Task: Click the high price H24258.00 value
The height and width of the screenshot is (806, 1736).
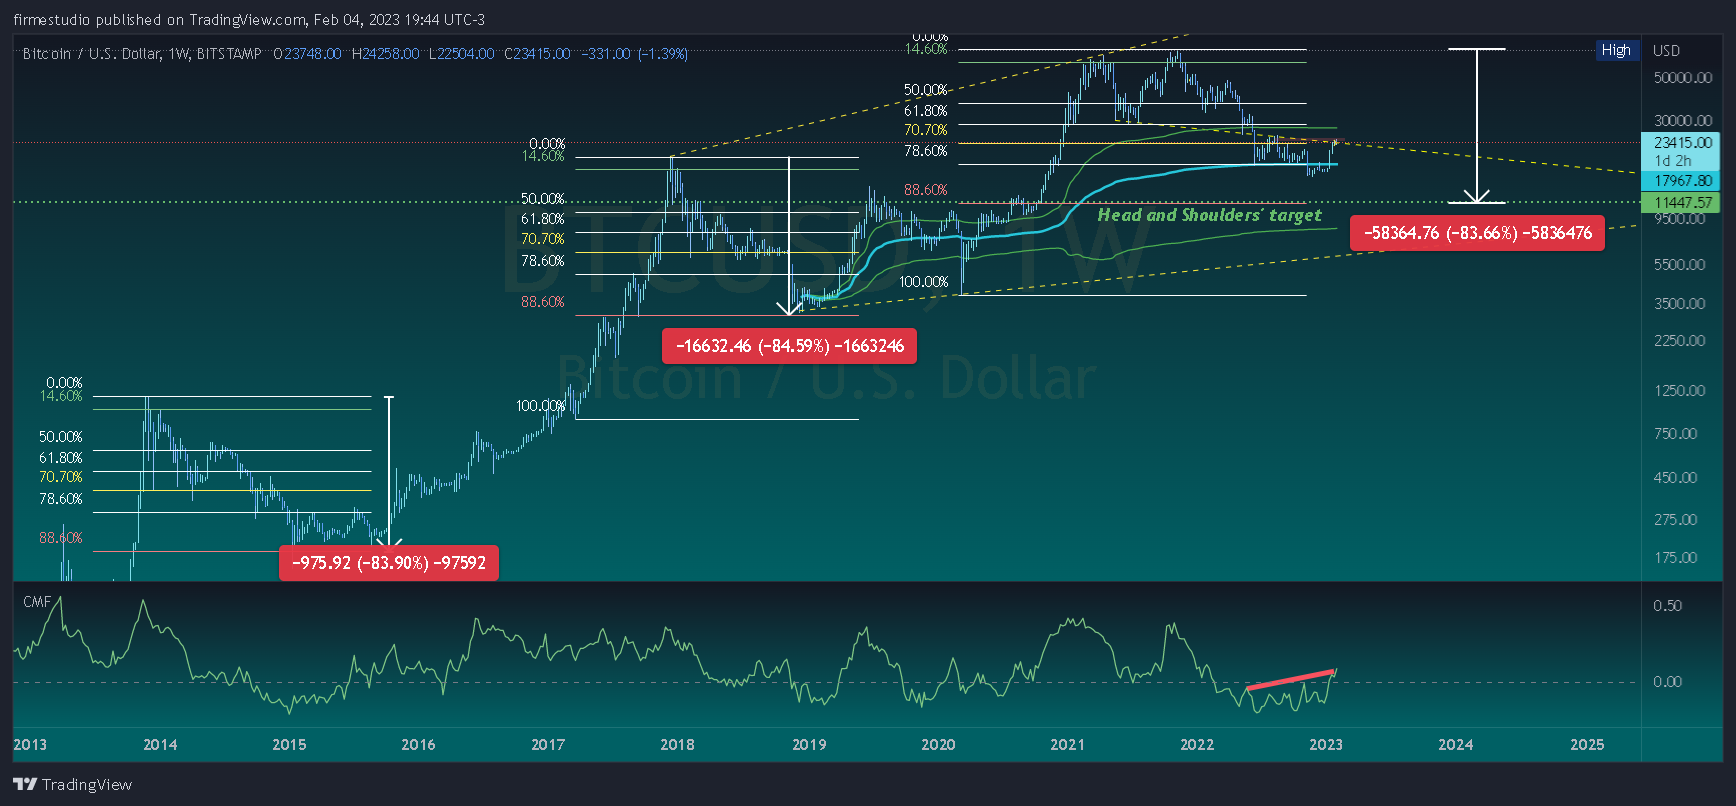Action: point(385,54)
